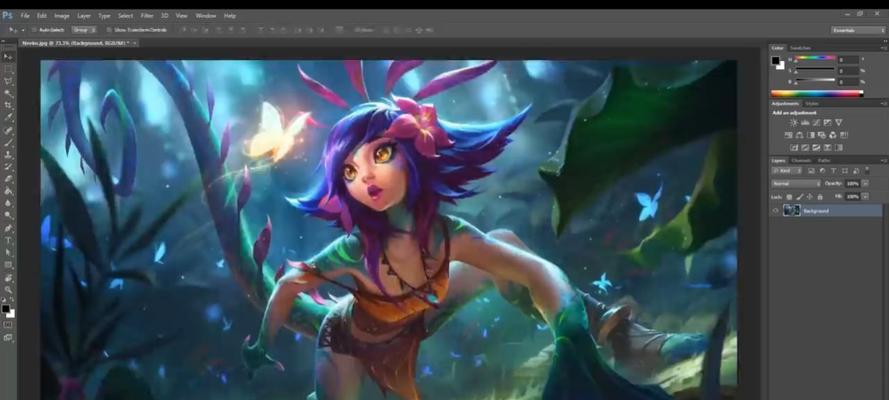This screenshot has height=400, width=889.
Task: Toggle the type layers filter
Action: pos(833,171)
